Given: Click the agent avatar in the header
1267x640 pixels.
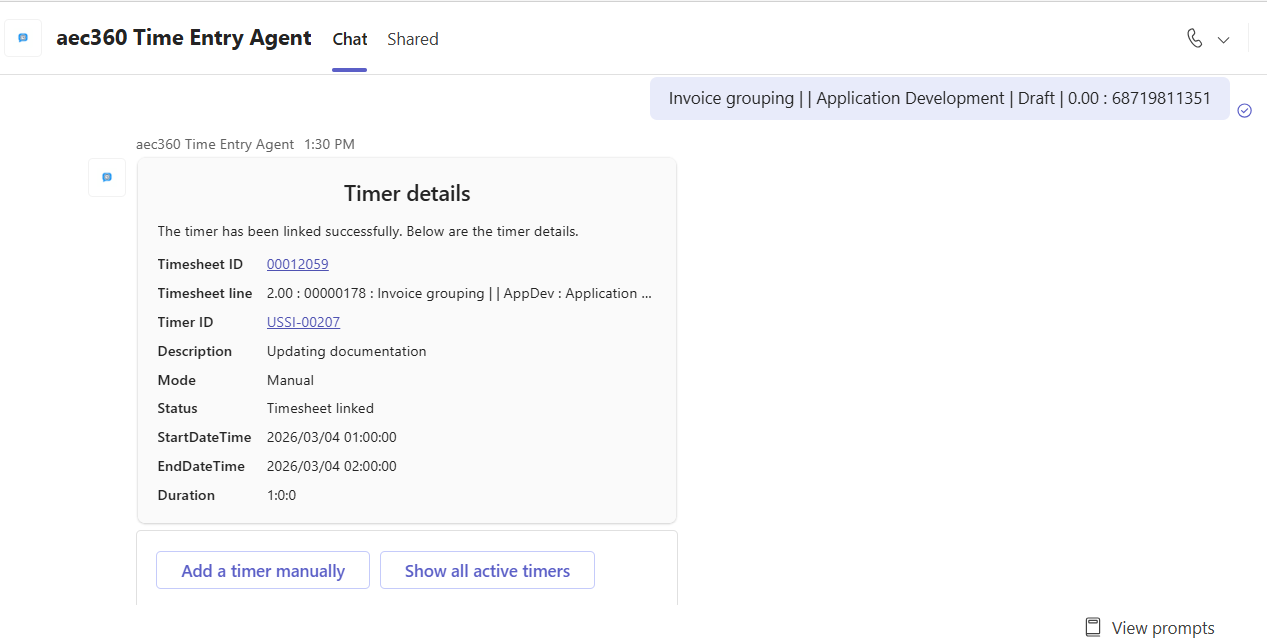Looking at the screenshot, I should [x=23, y=38].
